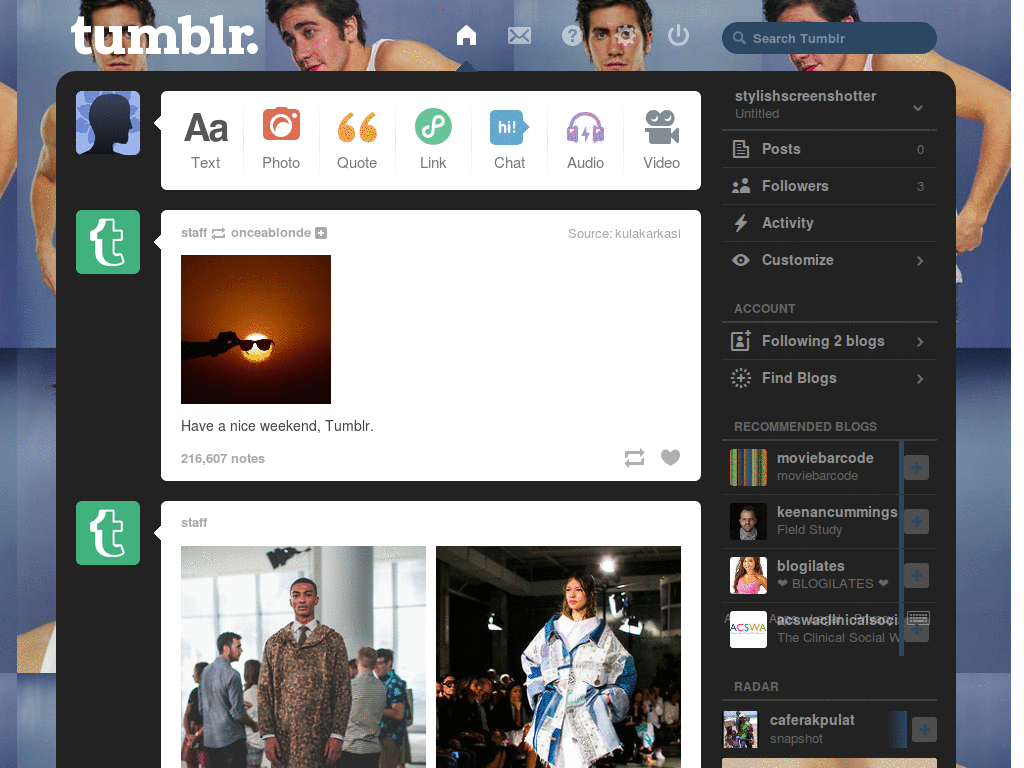The height and width of the screenshot is (768, 1024).
Task: Open Find Blogs
Action: coord(829,378)
